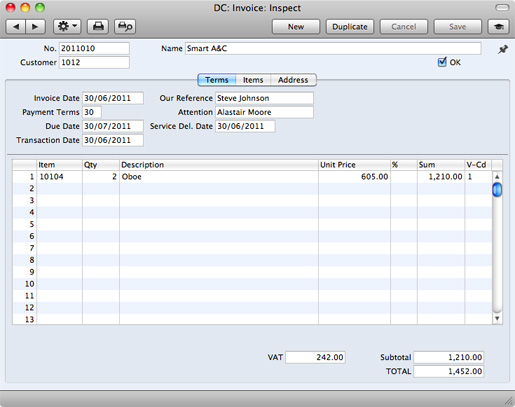Go to previous record with left arrow
This screenshot has width=515, height=407.
(16, 27)
